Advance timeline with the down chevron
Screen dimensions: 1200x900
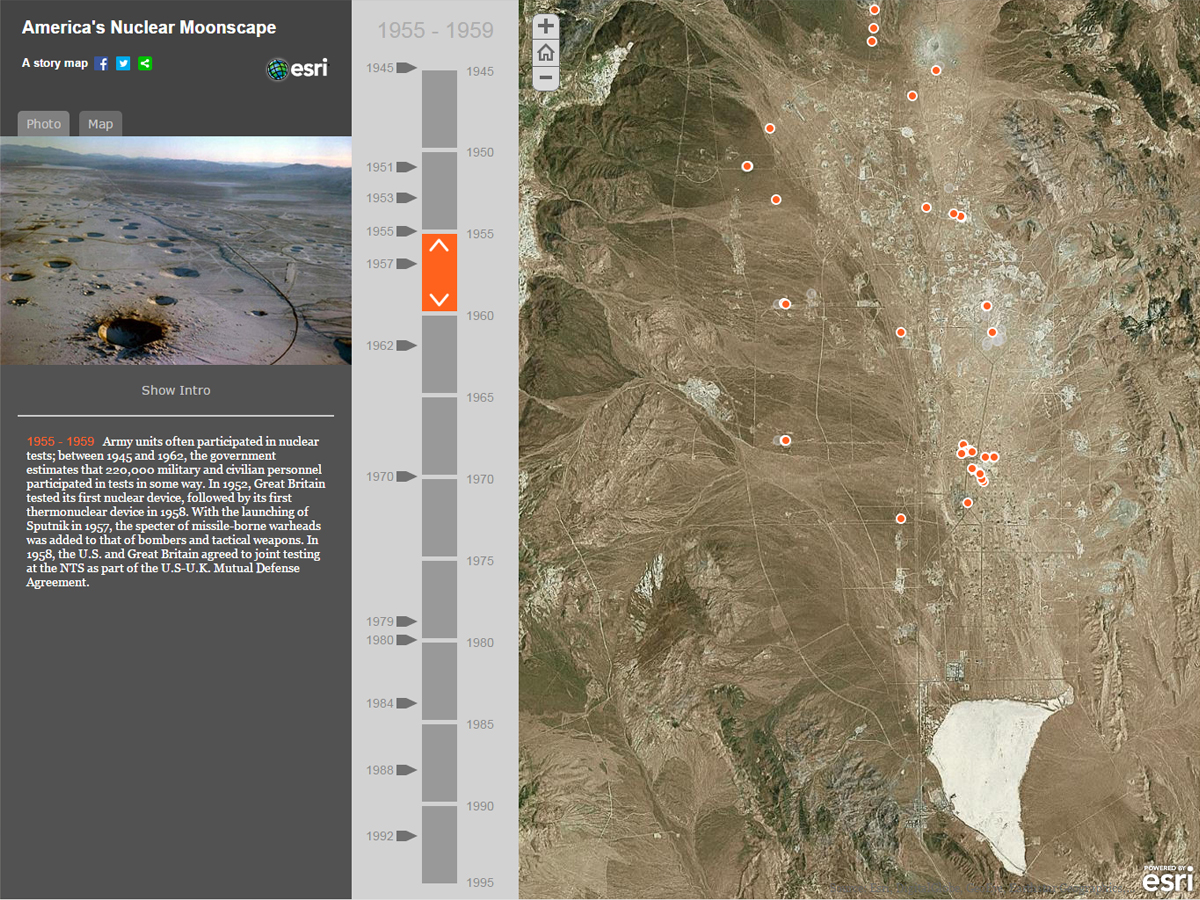click(x=439, y=299)
